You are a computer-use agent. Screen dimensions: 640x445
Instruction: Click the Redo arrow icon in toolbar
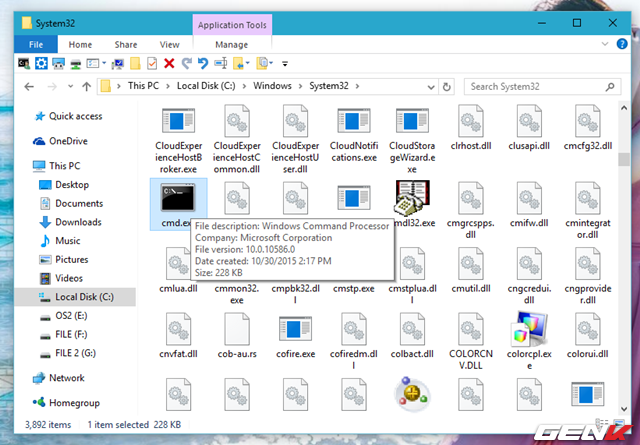[x=186, y=64]
